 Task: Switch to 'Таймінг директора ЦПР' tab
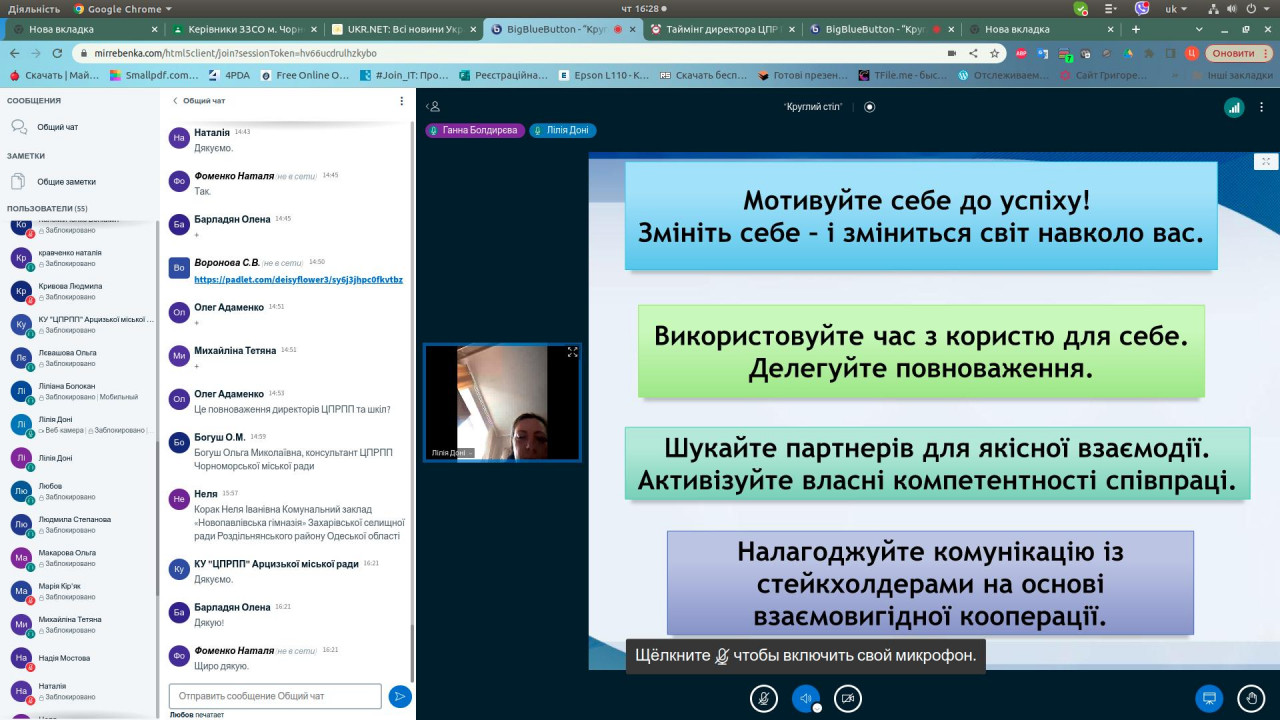[722, 29]
